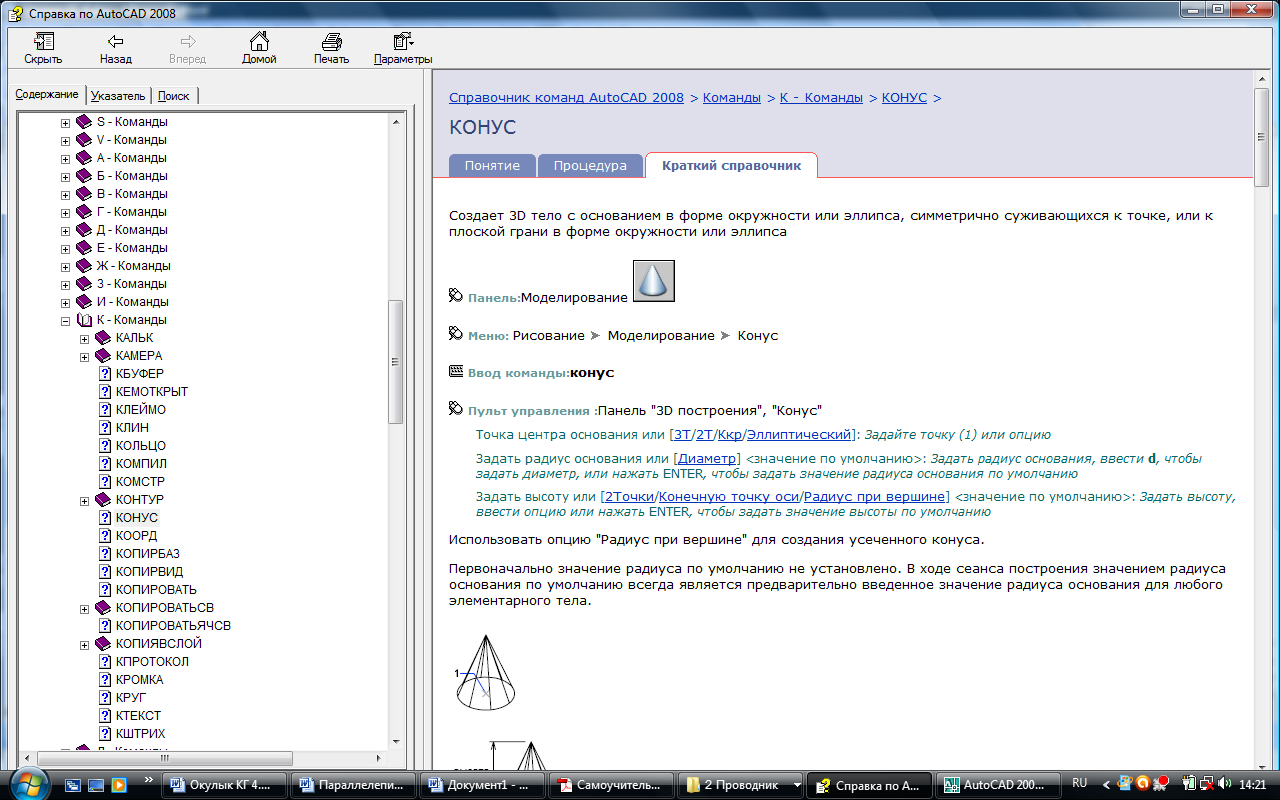
Task: Switch to the Указатель tab
Action: coord(118,96)
